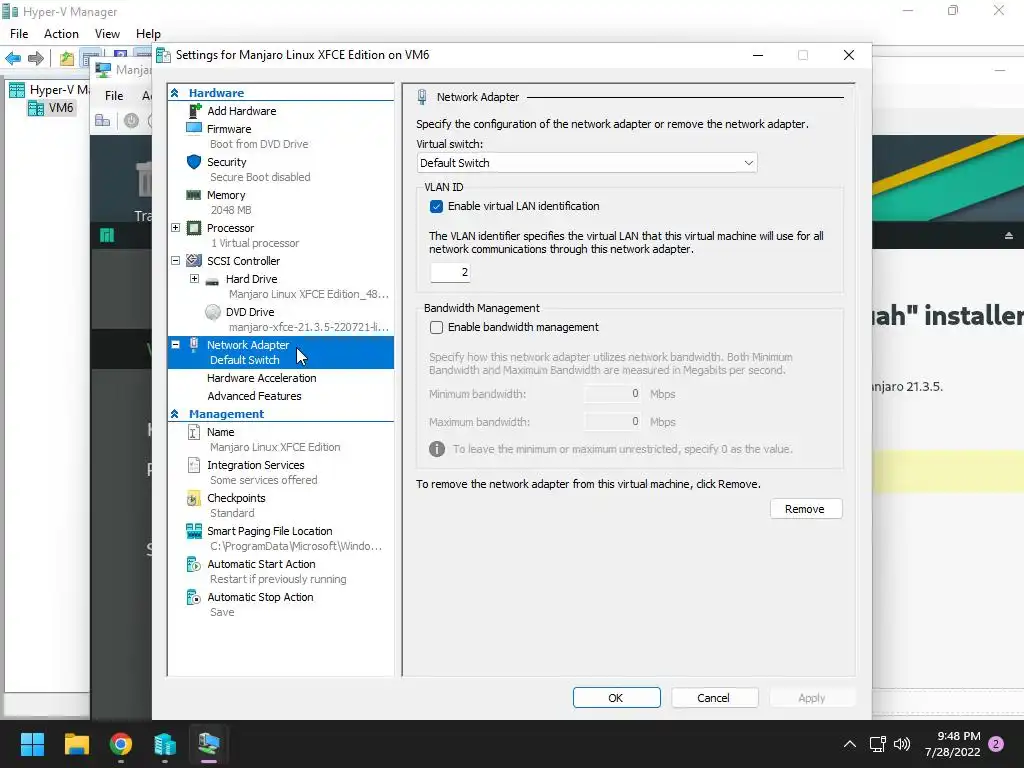Collapse the Management section
This screenshot has height=768, width=1024.
[174, 414]
